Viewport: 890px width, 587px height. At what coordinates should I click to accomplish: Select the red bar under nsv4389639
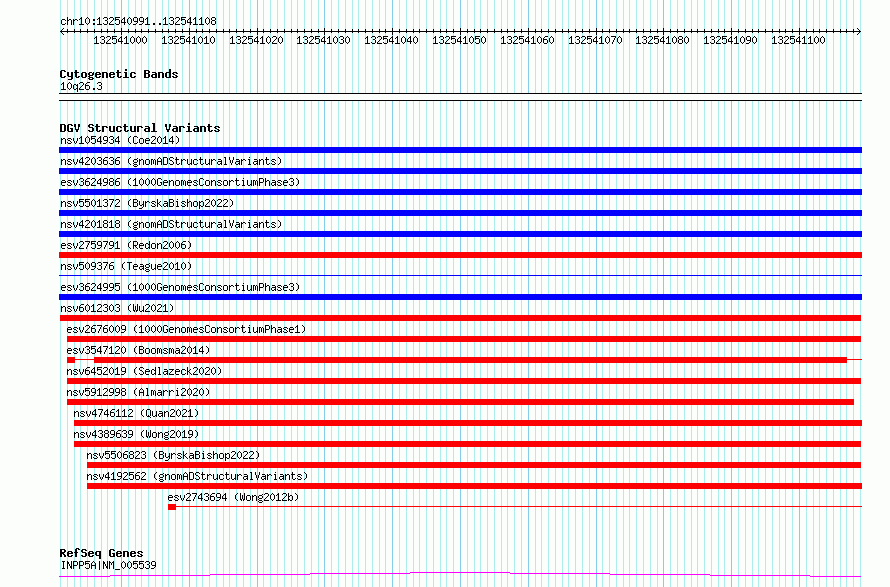point(467,444)
